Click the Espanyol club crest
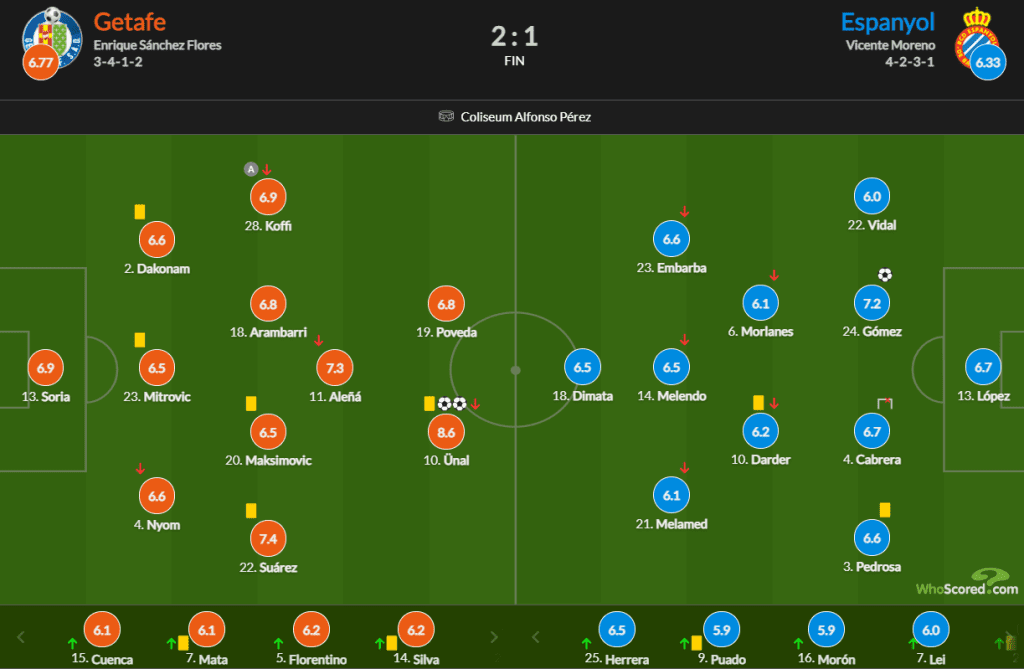Screen dimensions: 1024x669 (x=977, y=37)
